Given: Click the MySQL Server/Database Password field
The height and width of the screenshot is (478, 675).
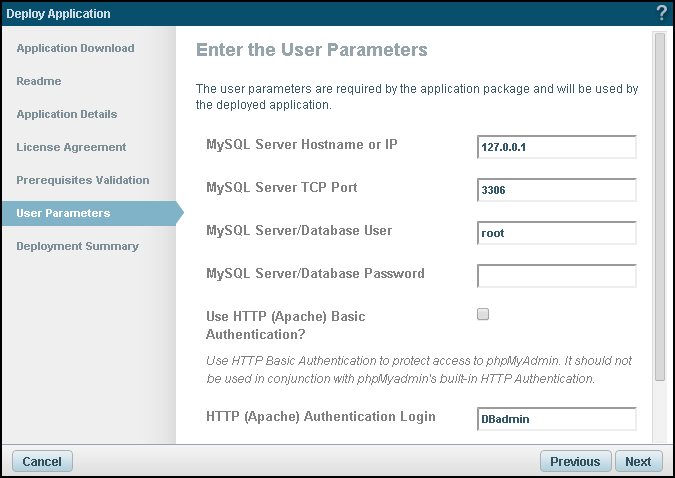Looking at the screenshot, I should pyautogui.click(x=557, y=276).
